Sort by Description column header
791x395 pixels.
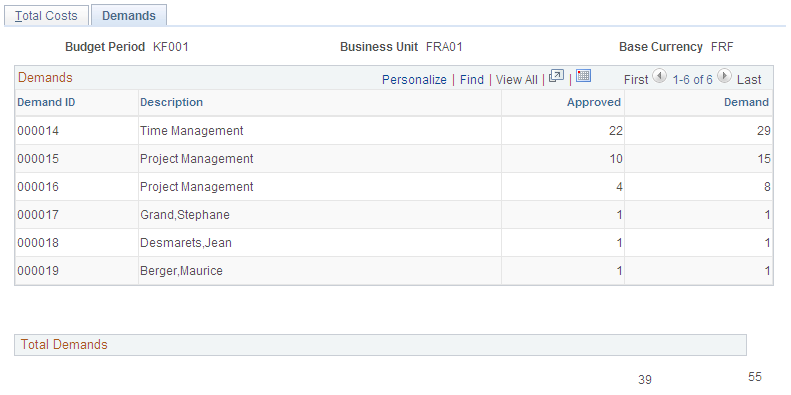click(172, 102)
